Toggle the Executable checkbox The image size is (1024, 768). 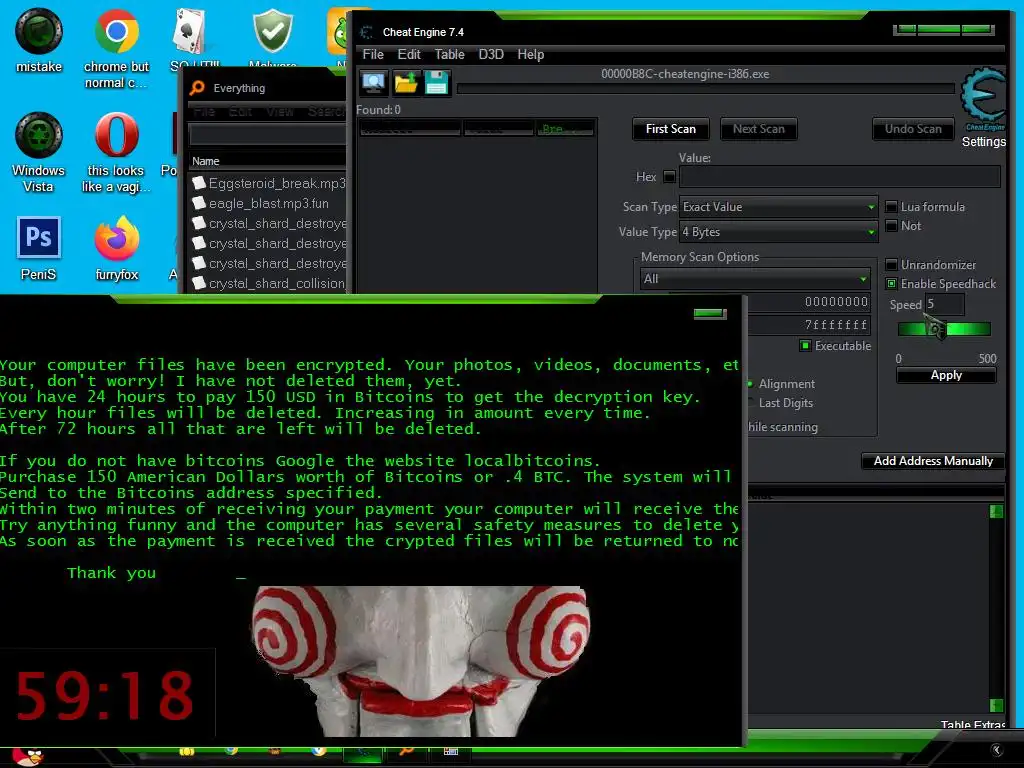click(x=805, y=345)
